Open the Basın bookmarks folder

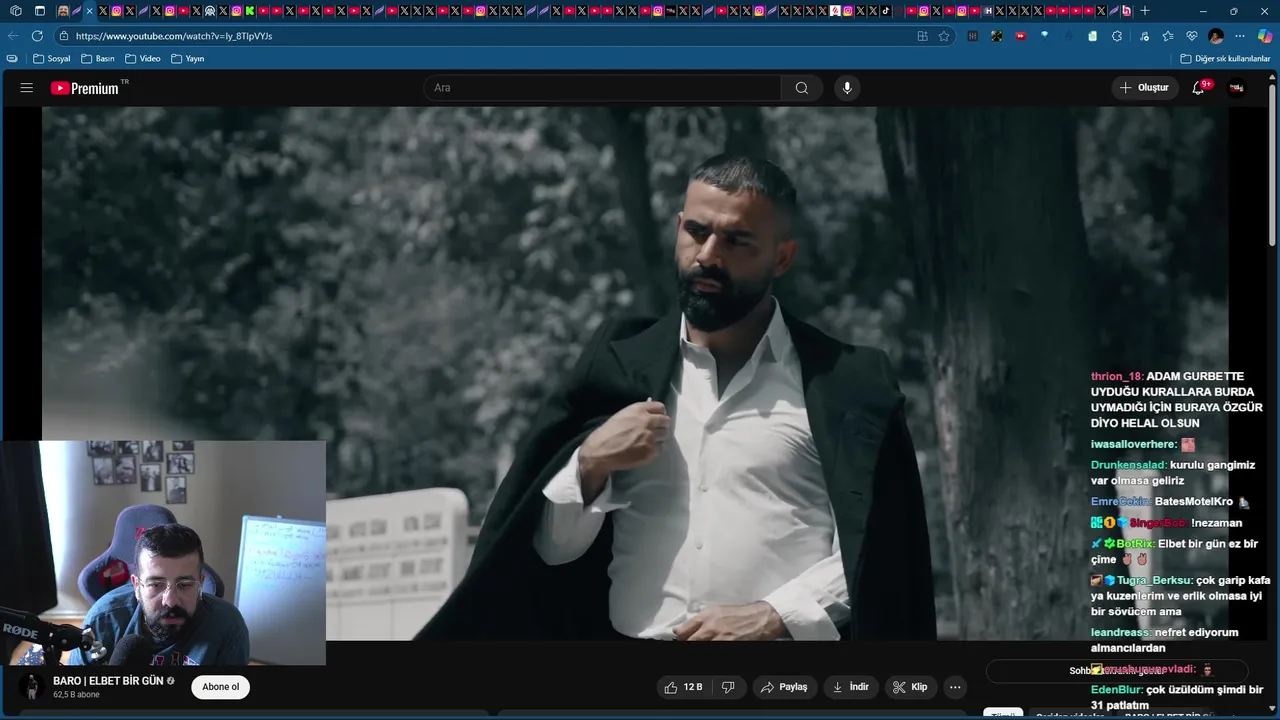98,59
